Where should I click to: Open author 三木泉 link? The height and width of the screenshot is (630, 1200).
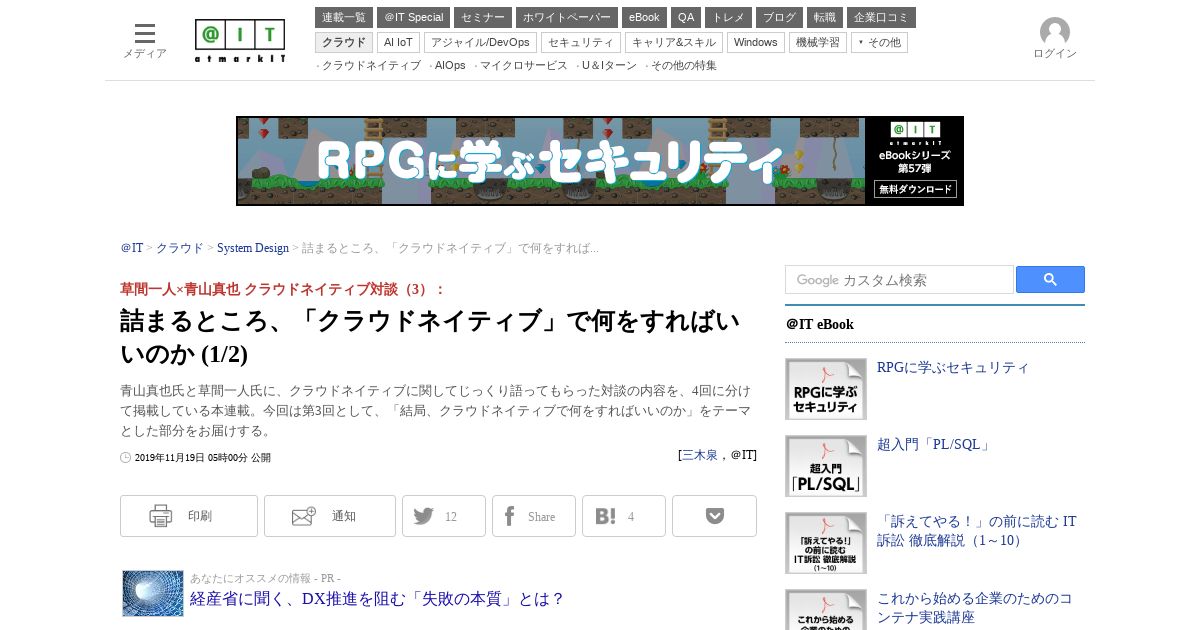click(x=700, y=455)
